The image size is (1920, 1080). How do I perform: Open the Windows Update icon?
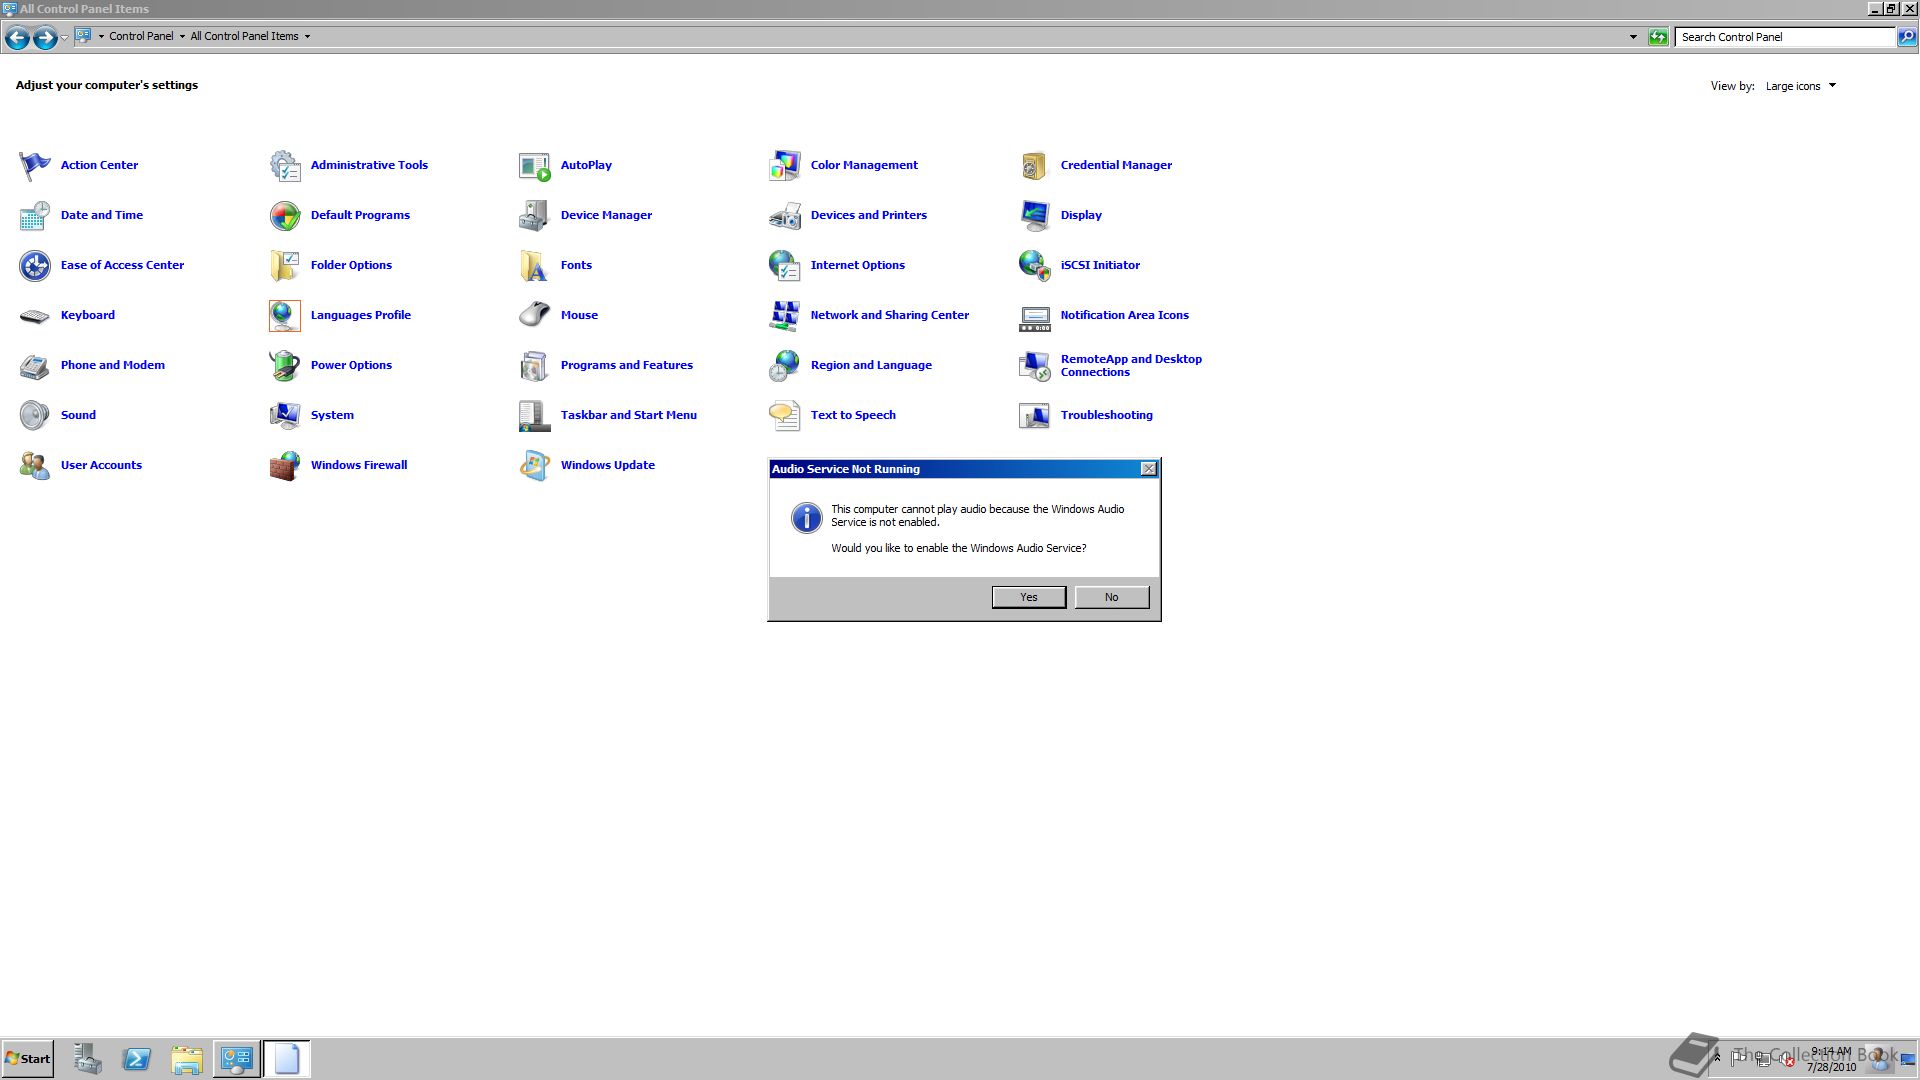[535, 465]
